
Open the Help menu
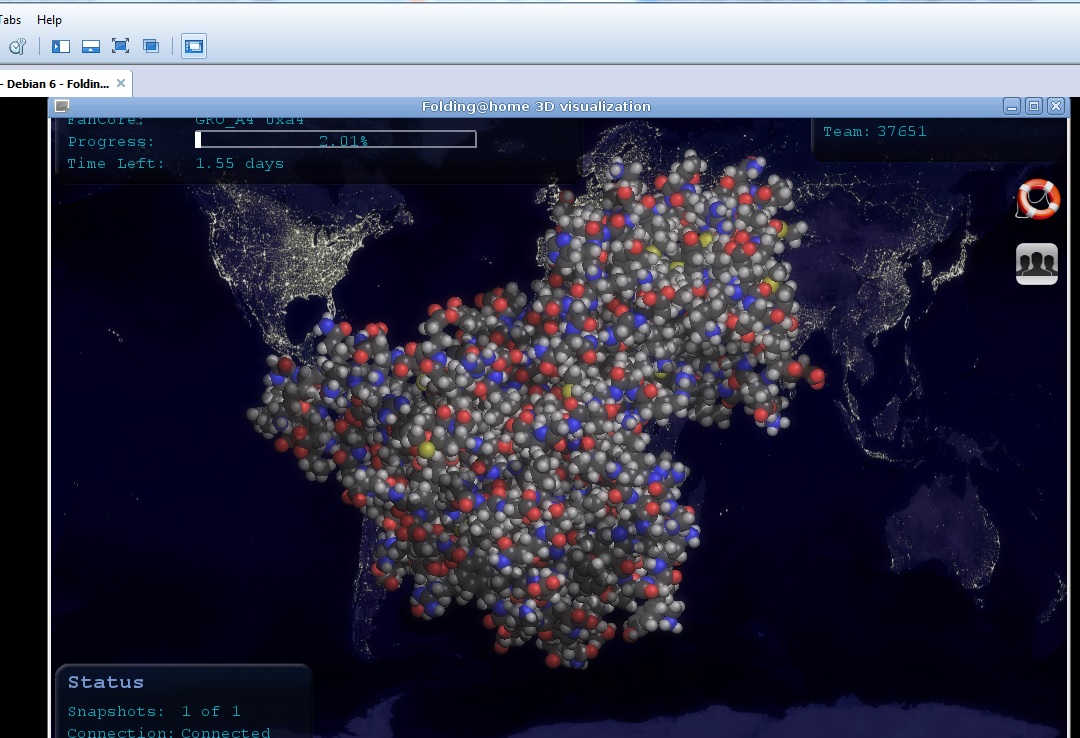tap(49, 20)
